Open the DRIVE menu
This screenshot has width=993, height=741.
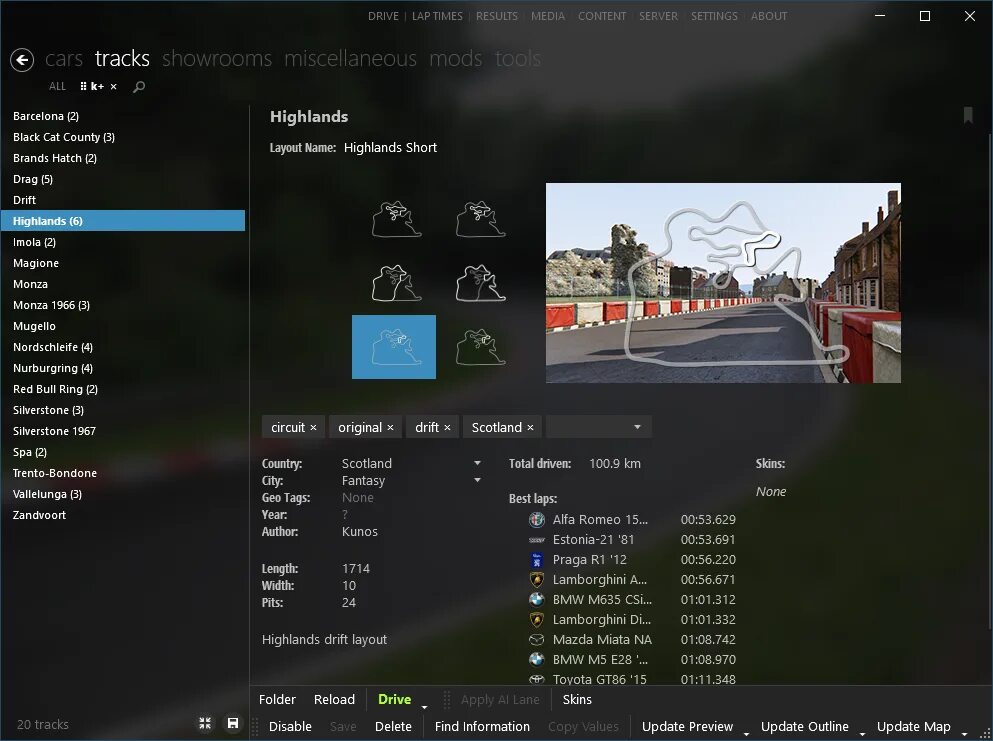click(x=383, y=16)
